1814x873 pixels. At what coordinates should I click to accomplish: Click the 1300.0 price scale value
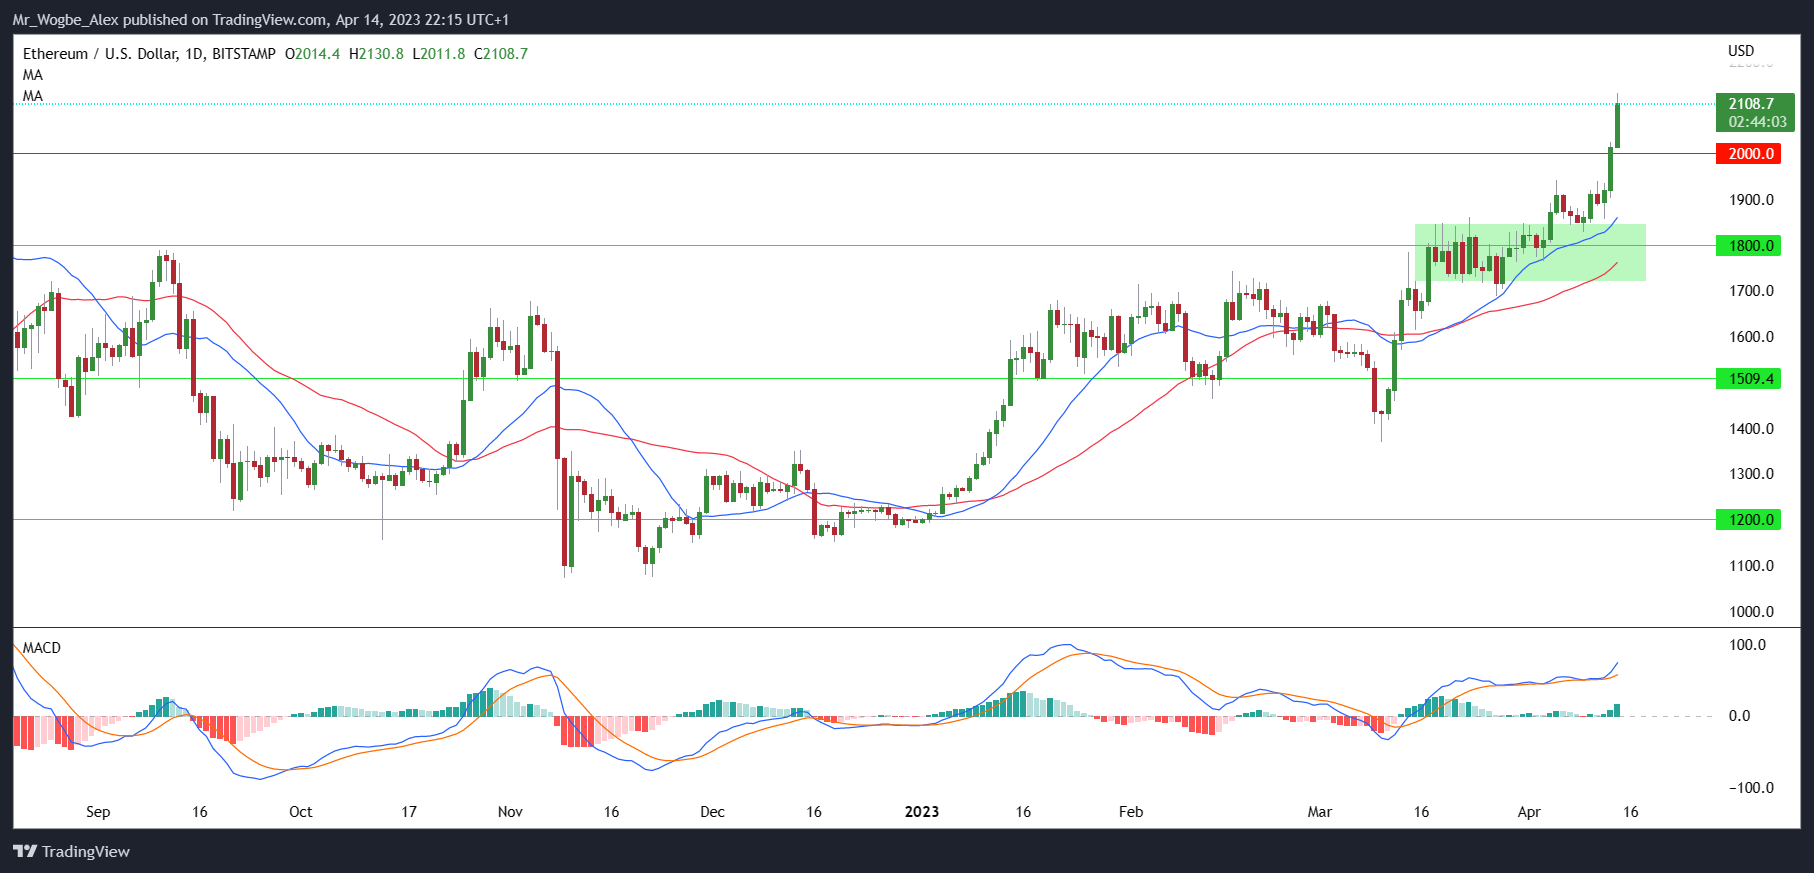(x=1751, y=474)
